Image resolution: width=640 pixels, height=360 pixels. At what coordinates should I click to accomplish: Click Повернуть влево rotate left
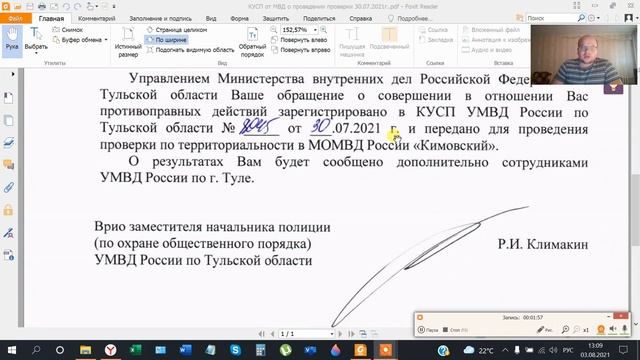coord(299,40)
